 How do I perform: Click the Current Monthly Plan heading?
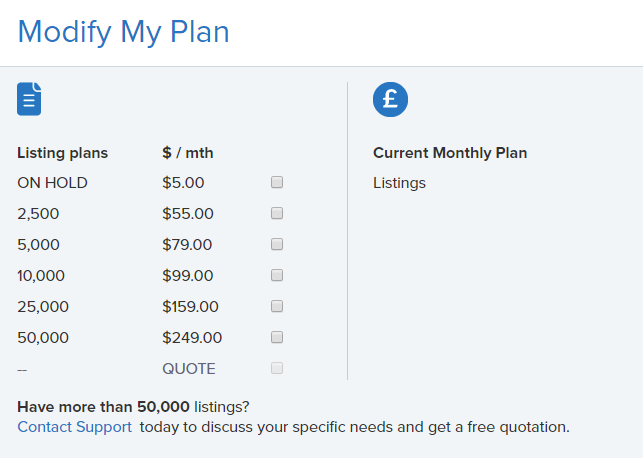(450, 153)
